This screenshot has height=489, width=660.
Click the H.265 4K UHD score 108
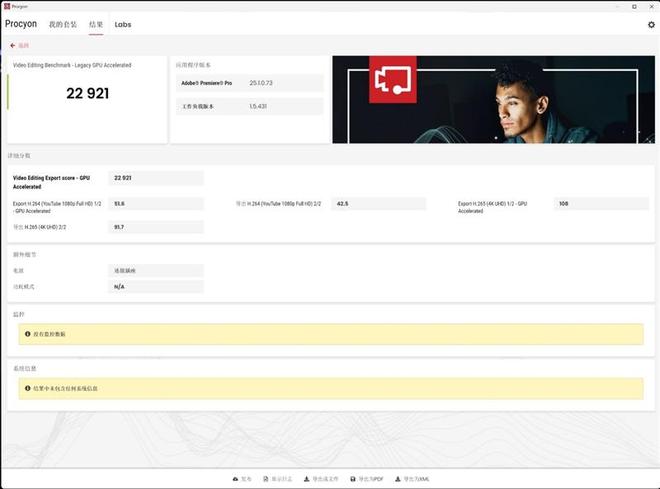pyautogui.click(x=563, y=204)
